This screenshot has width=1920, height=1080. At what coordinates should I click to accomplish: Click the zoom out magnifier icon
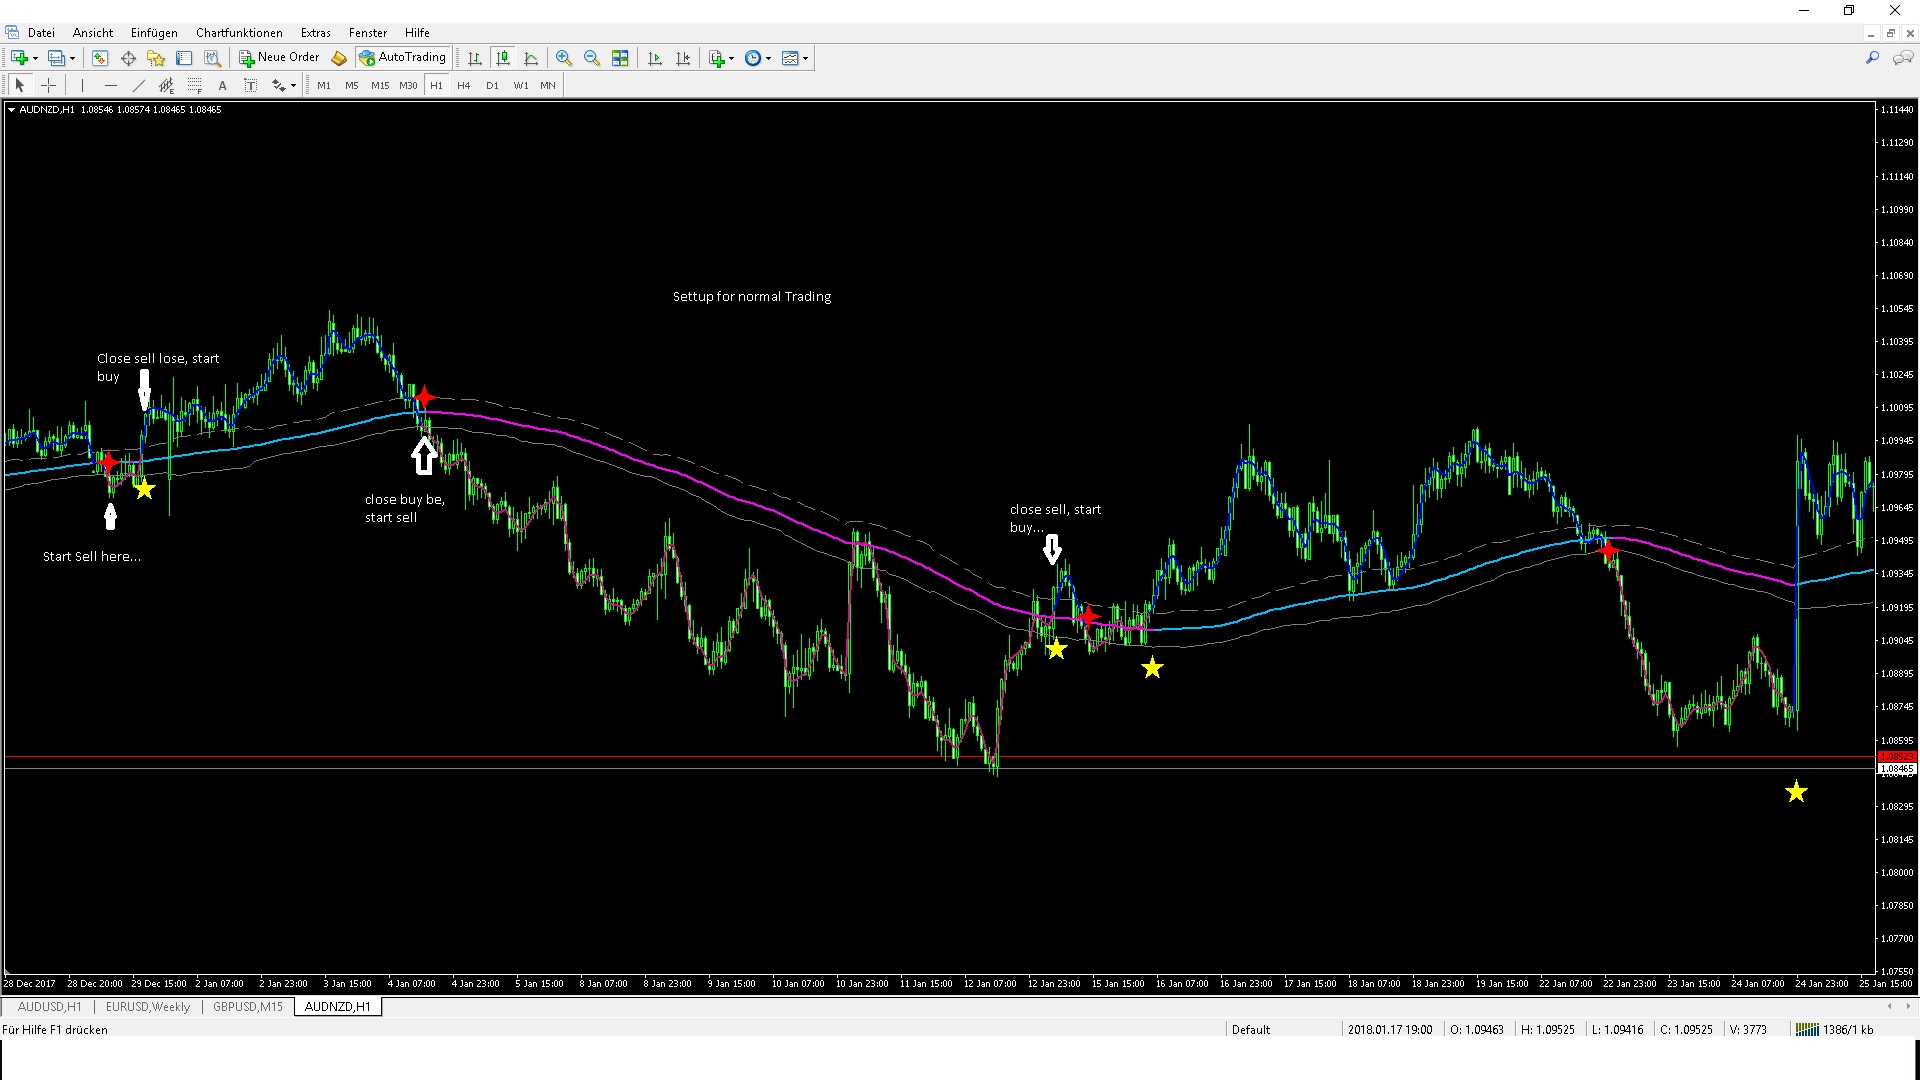pyautogui.click(x=592, y=58)
